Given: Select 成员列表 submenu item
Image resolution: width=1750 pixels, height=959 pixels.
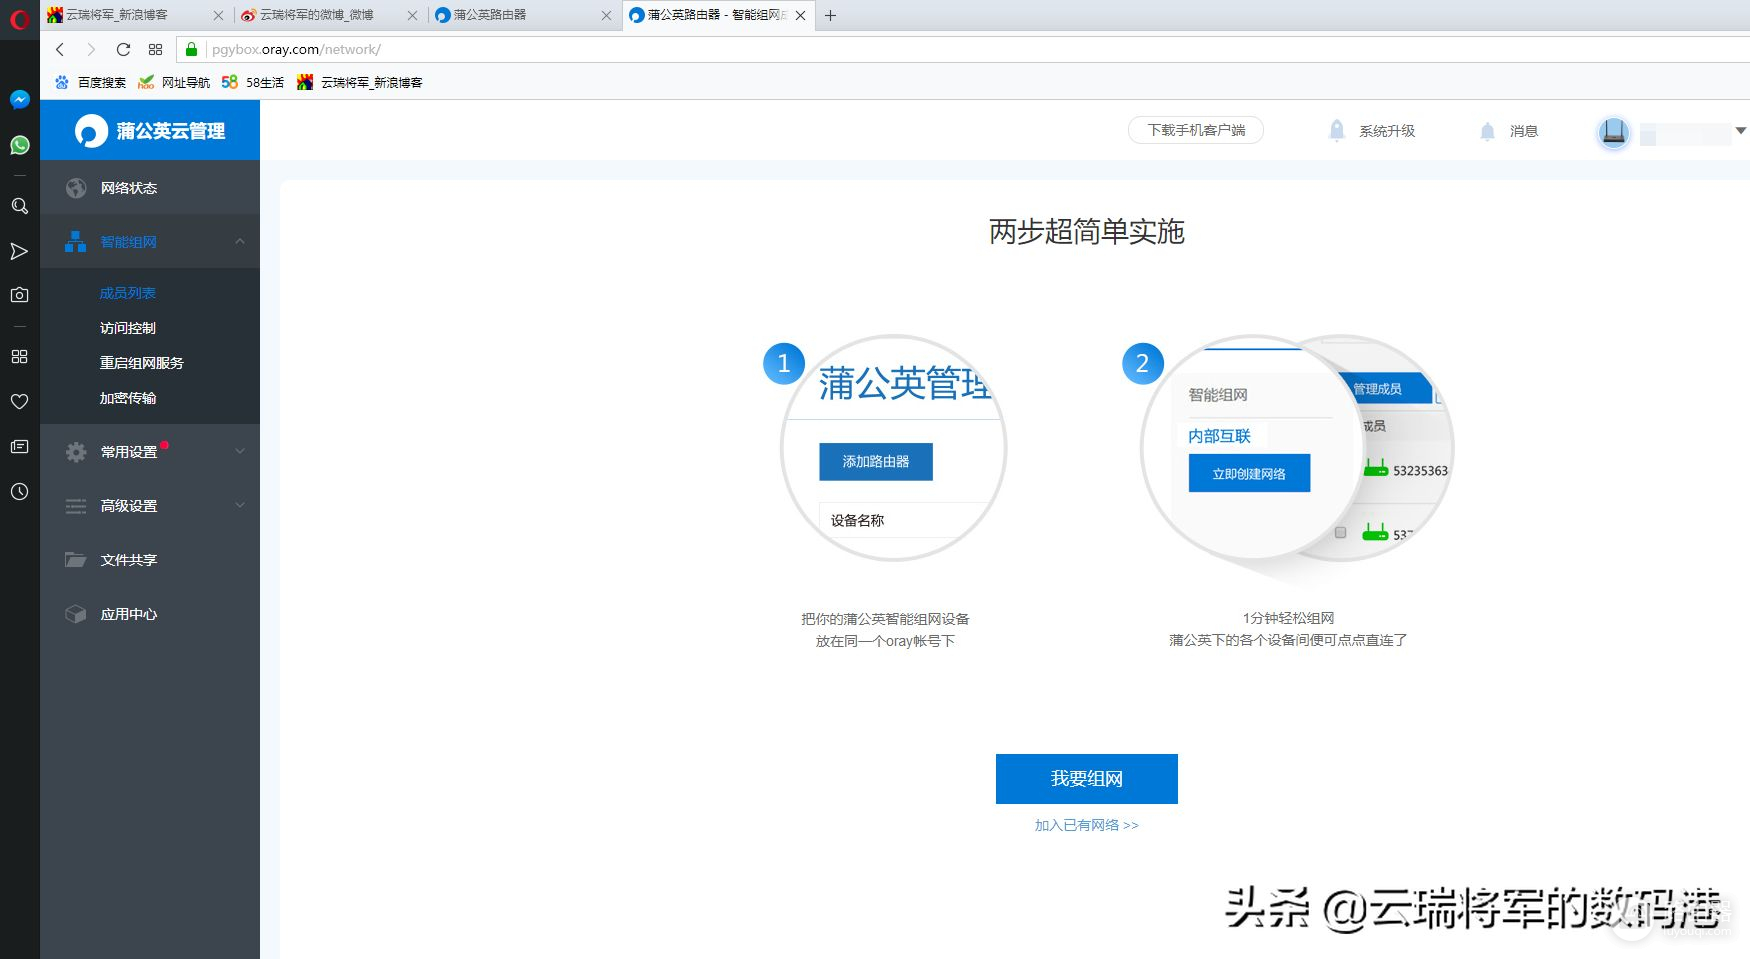Looking at the screenshot, I should click(128, 293).
